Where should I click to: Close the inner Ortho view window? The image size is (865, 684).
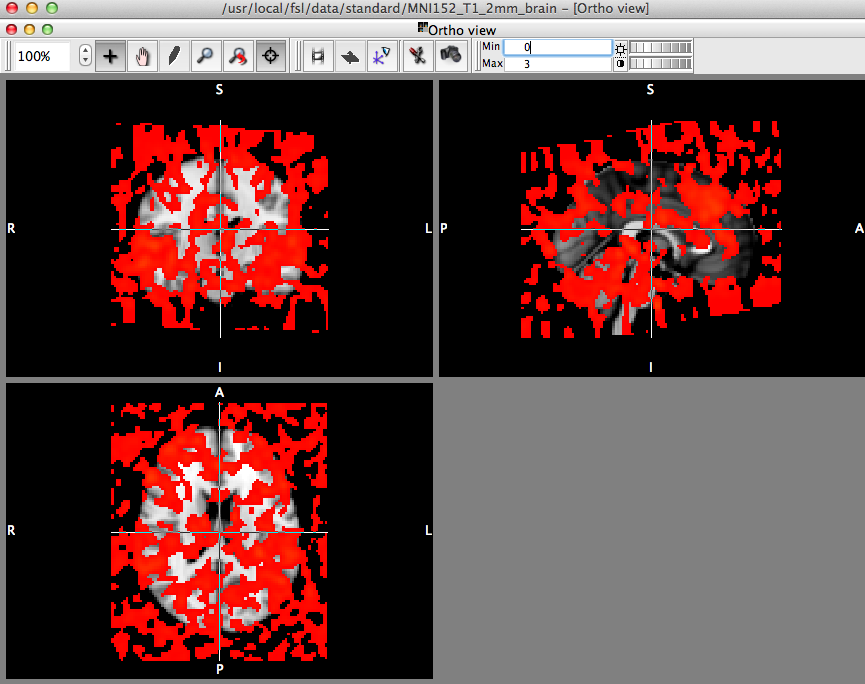12,29
